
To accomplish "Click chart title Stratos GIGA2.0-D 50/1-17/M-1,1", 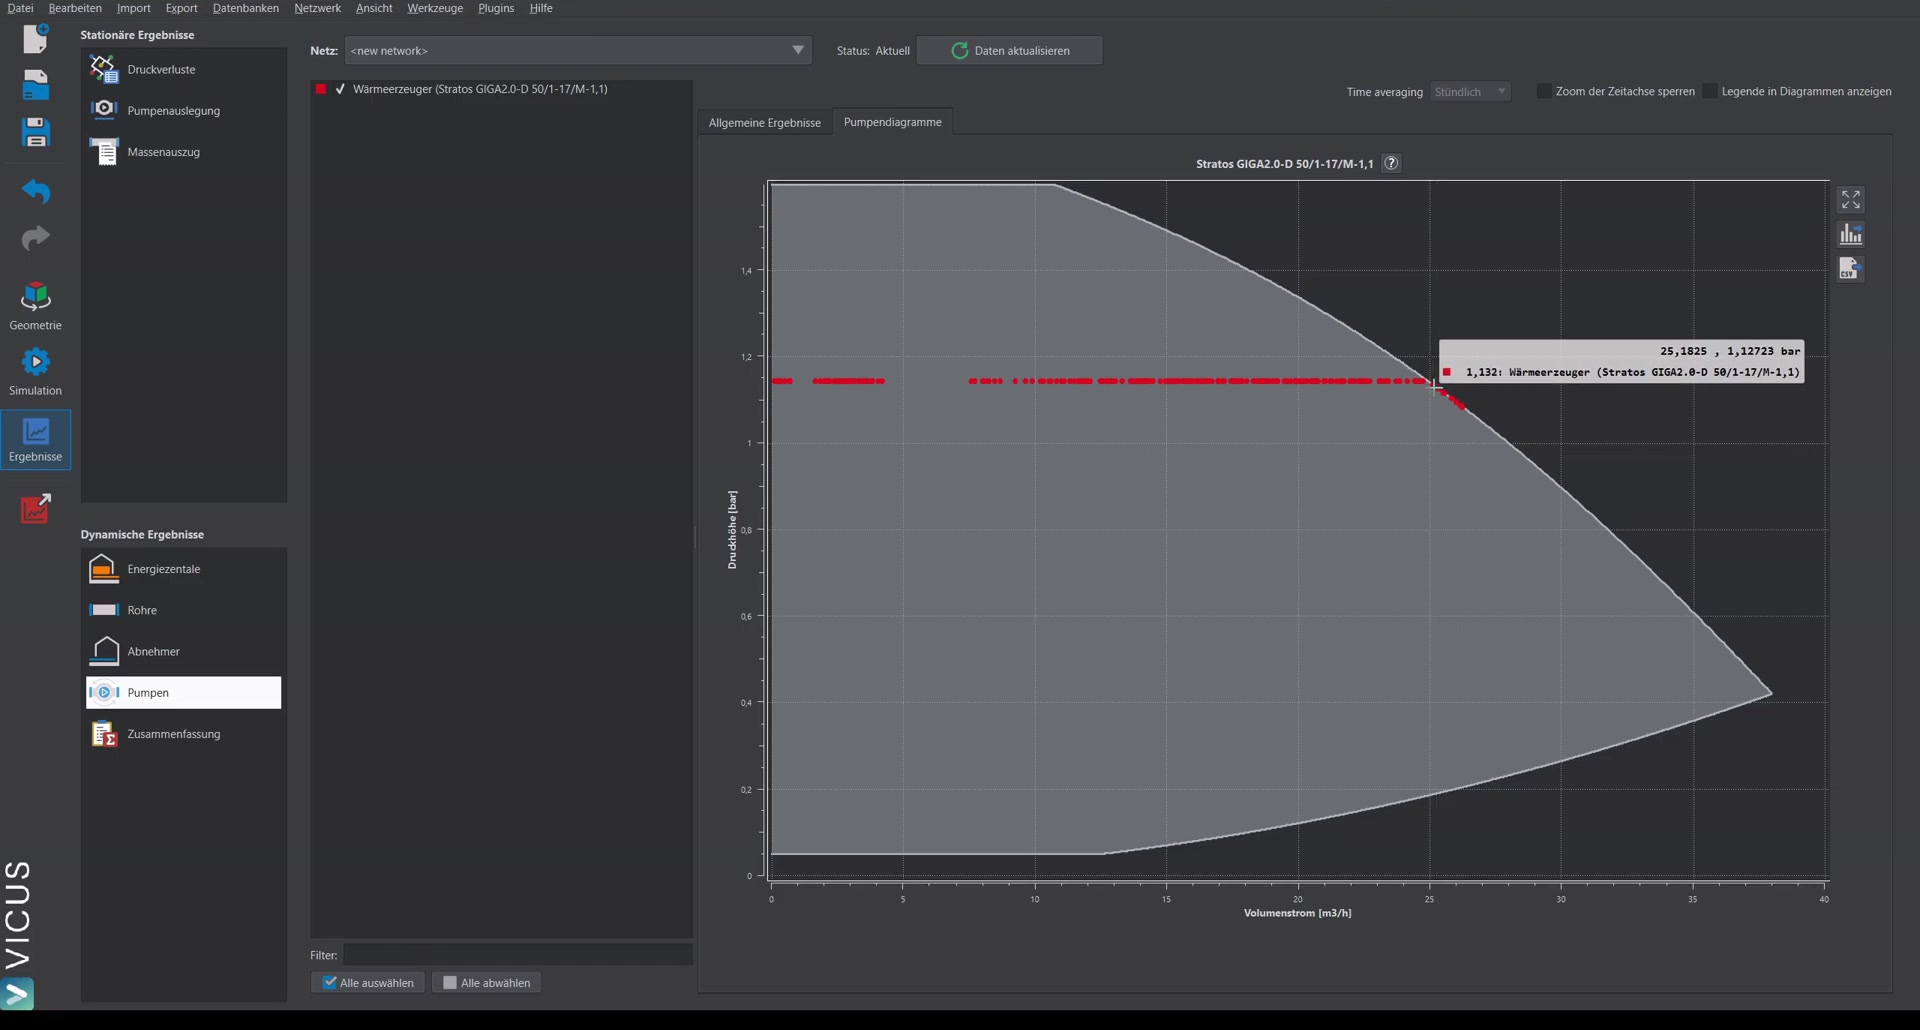I will [1284, 164].
